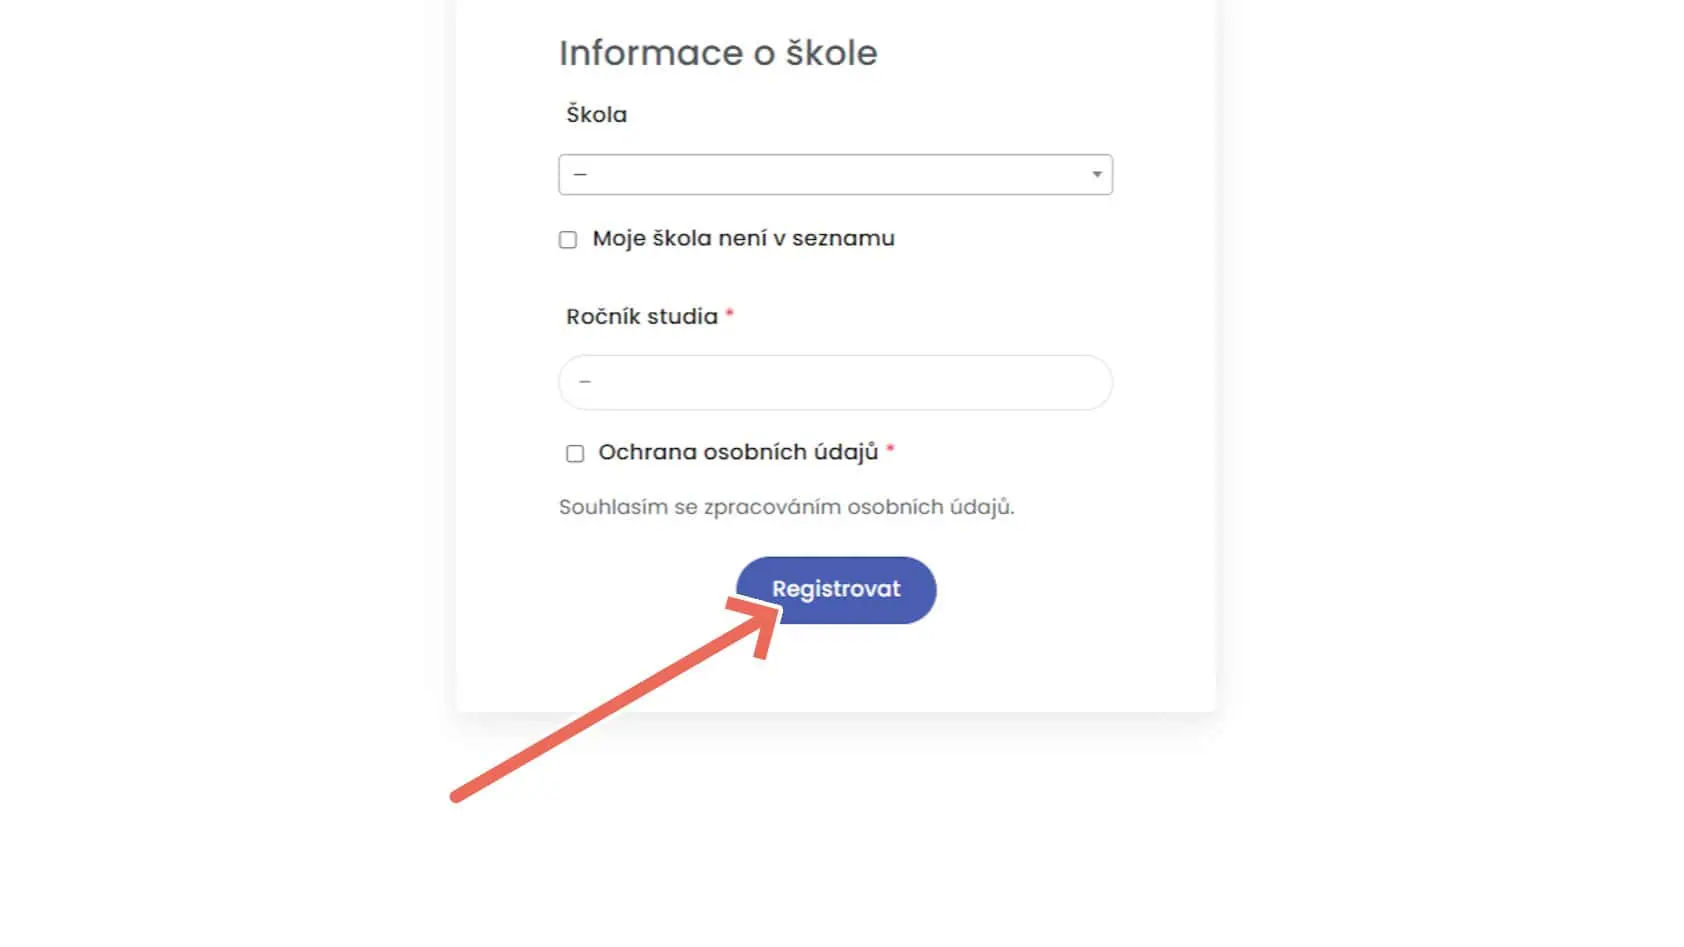This screenshot has width=1684, height=947.
Task: Tick the Ochrana osobních údajů checkbox
Action: tap(575, 454)
